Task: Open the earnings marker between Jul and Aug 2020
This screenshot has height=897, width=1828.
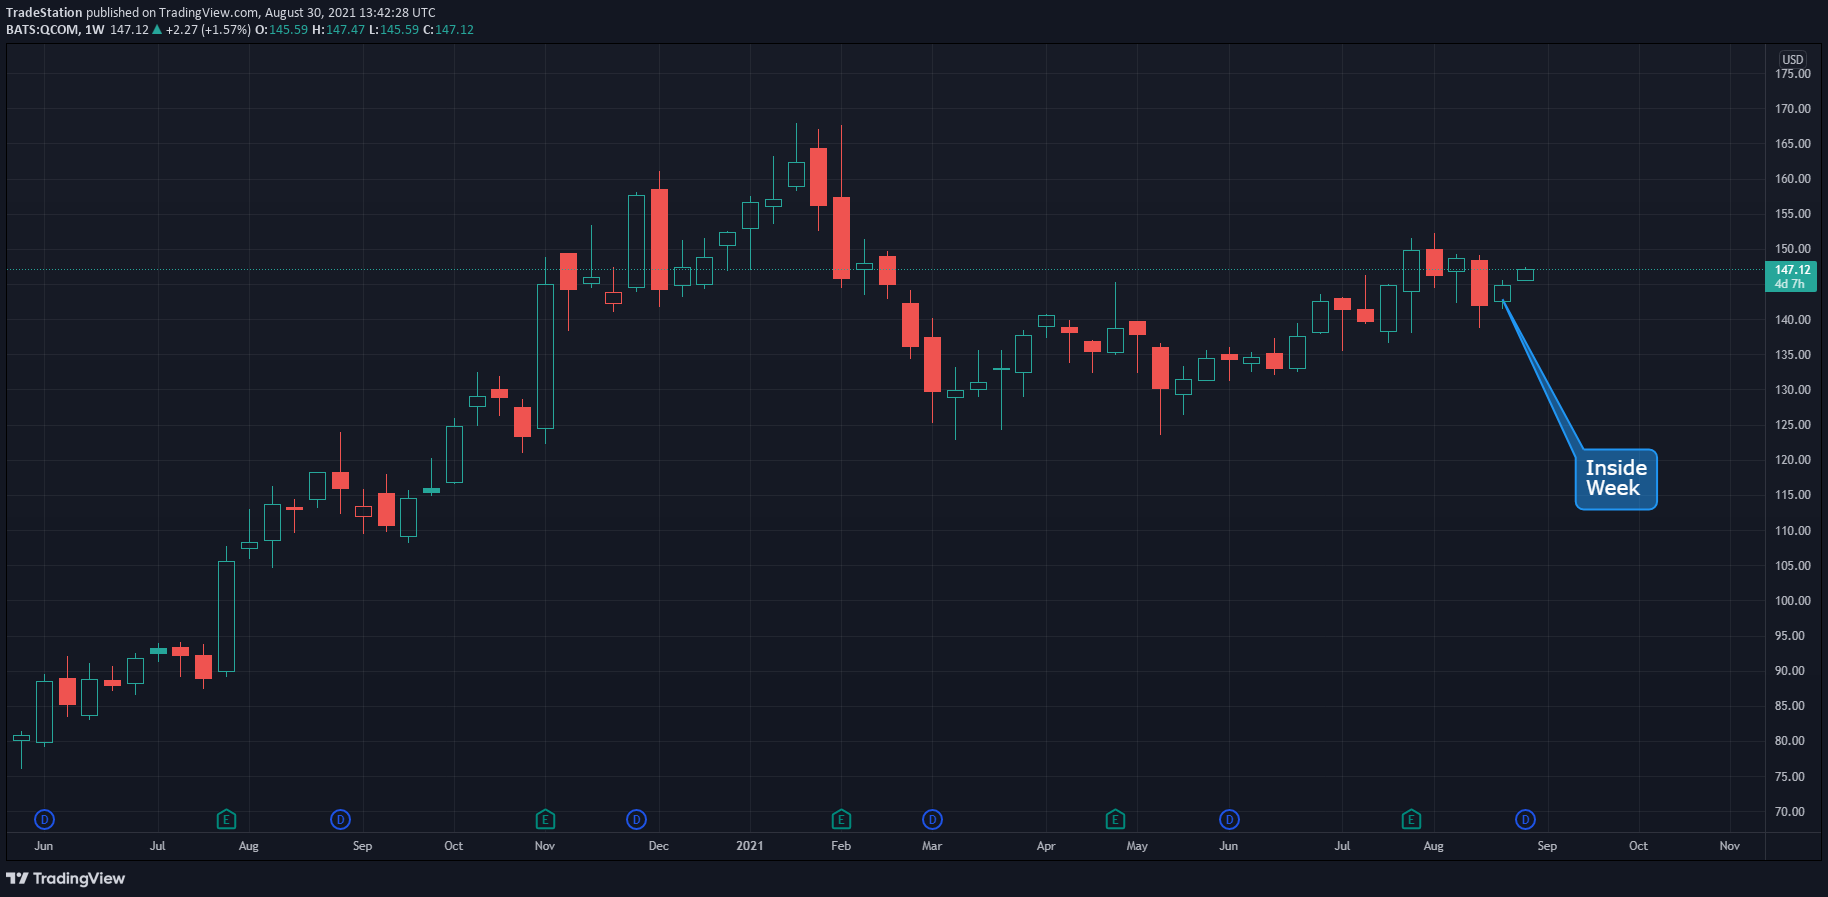Action: pos(226,820)
